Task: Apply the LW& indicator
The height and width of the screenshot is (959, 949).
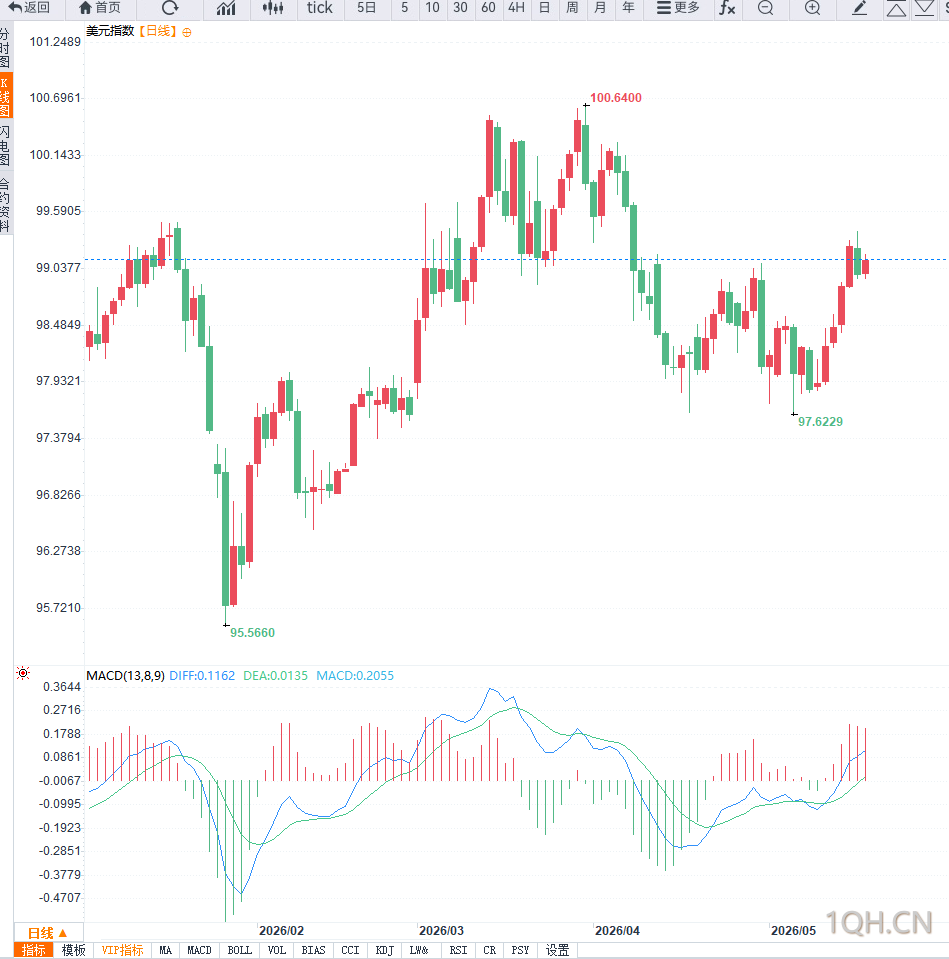Action: point(419,950)
